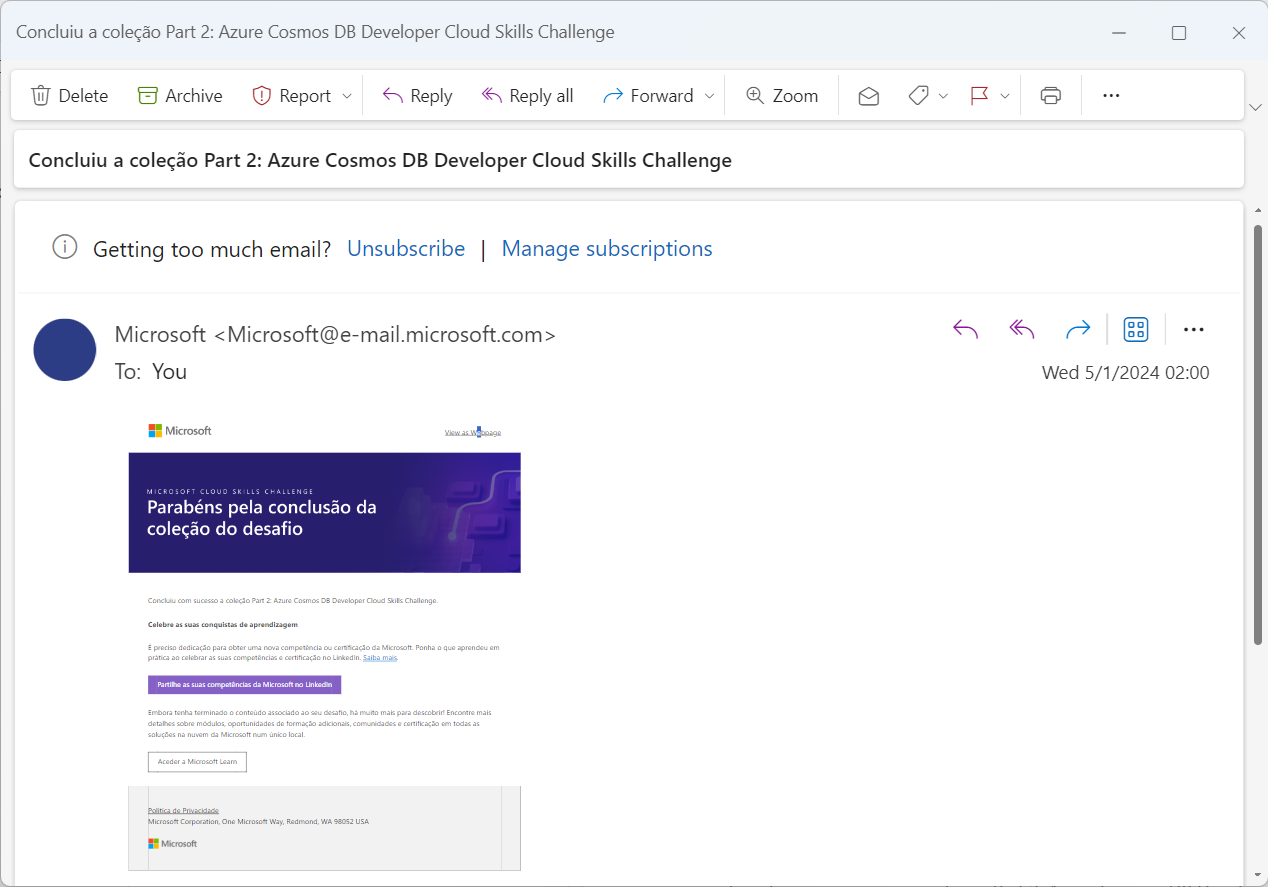Click Partilhe as suas competências LinkedIn button
This screenshot has height=887, width=1268.
[244, 684]
